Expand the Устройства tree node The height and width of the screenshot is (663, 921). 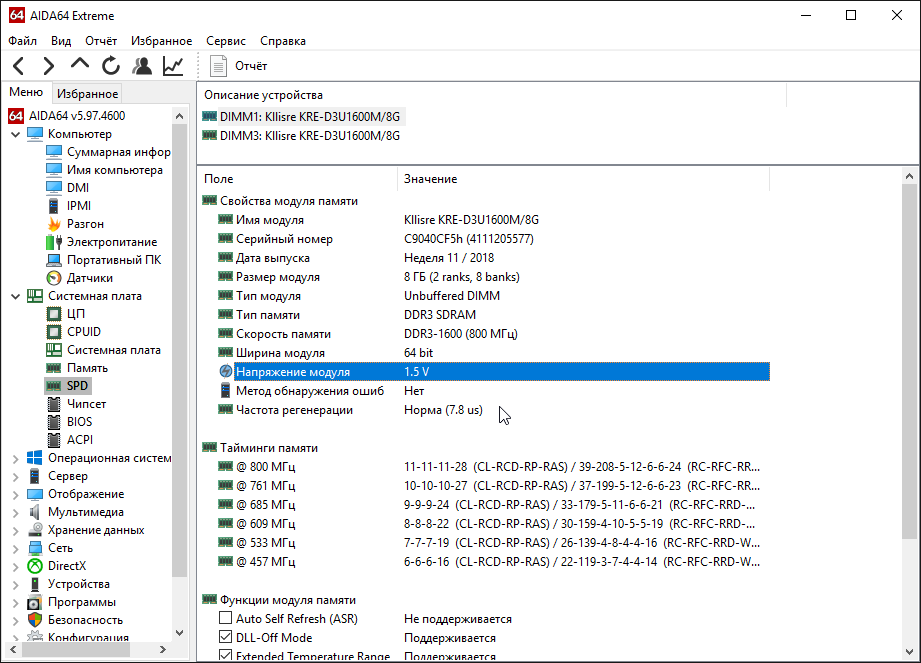point(16,585)
